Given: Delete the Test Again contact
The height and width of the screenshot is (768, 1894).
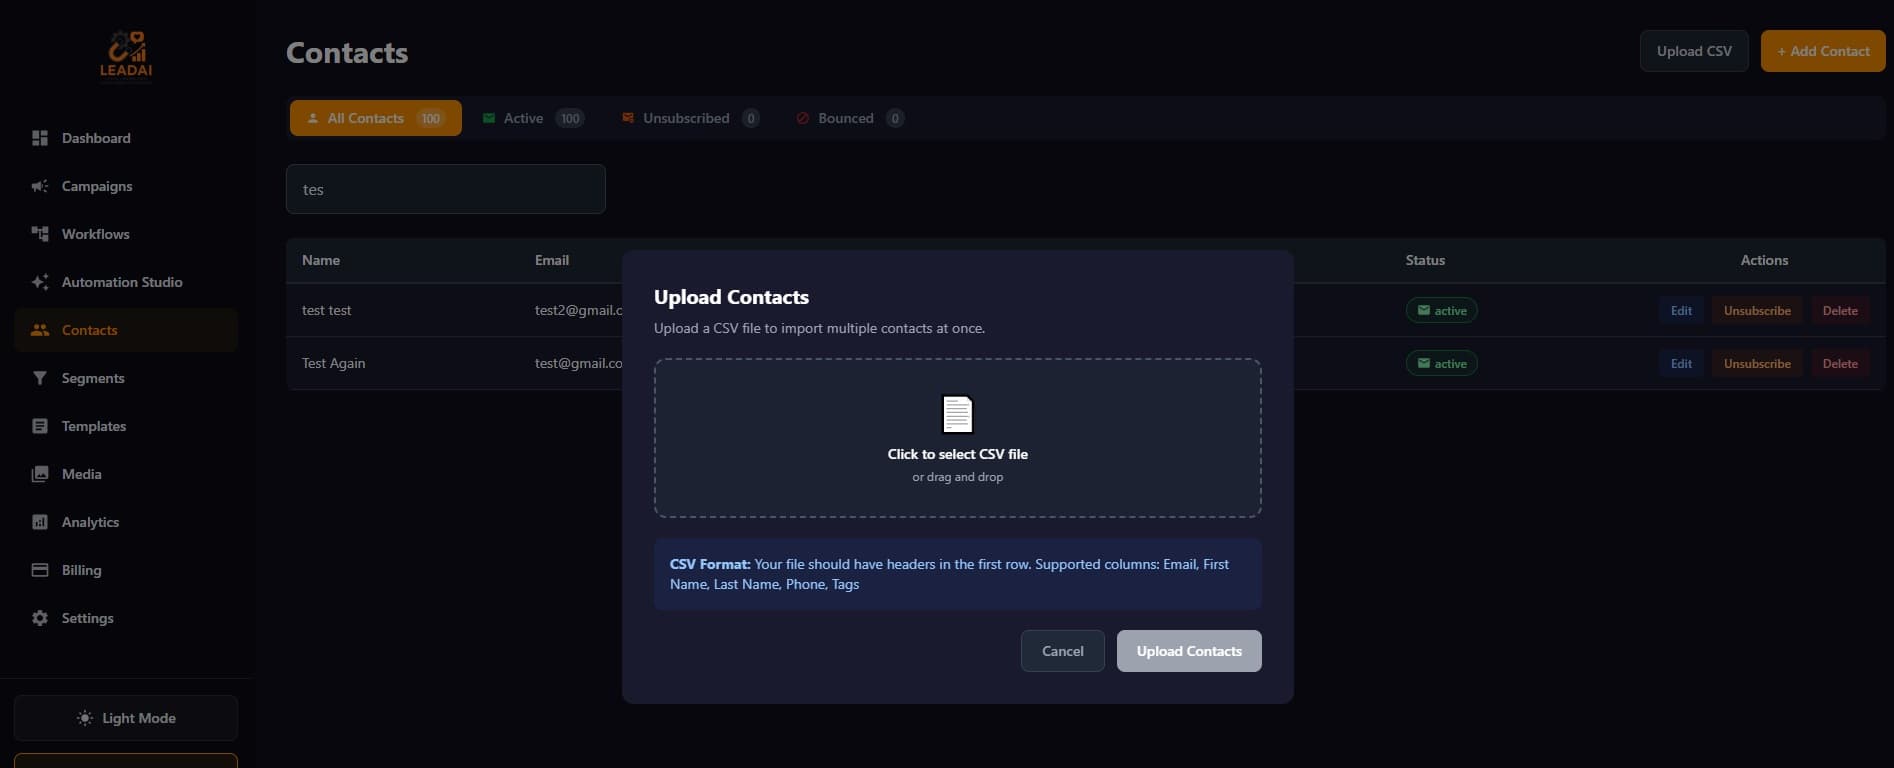Looking at the screenshot, I should tap(1840, 364).
